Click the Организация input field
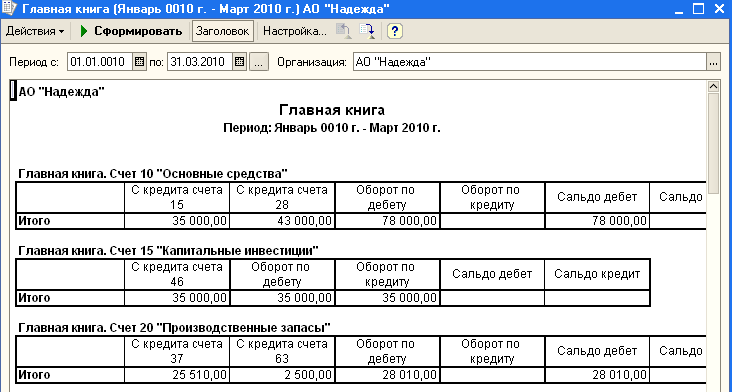This screenshot has width=732, height=392. pyautogui.click(x=530, y=62)
